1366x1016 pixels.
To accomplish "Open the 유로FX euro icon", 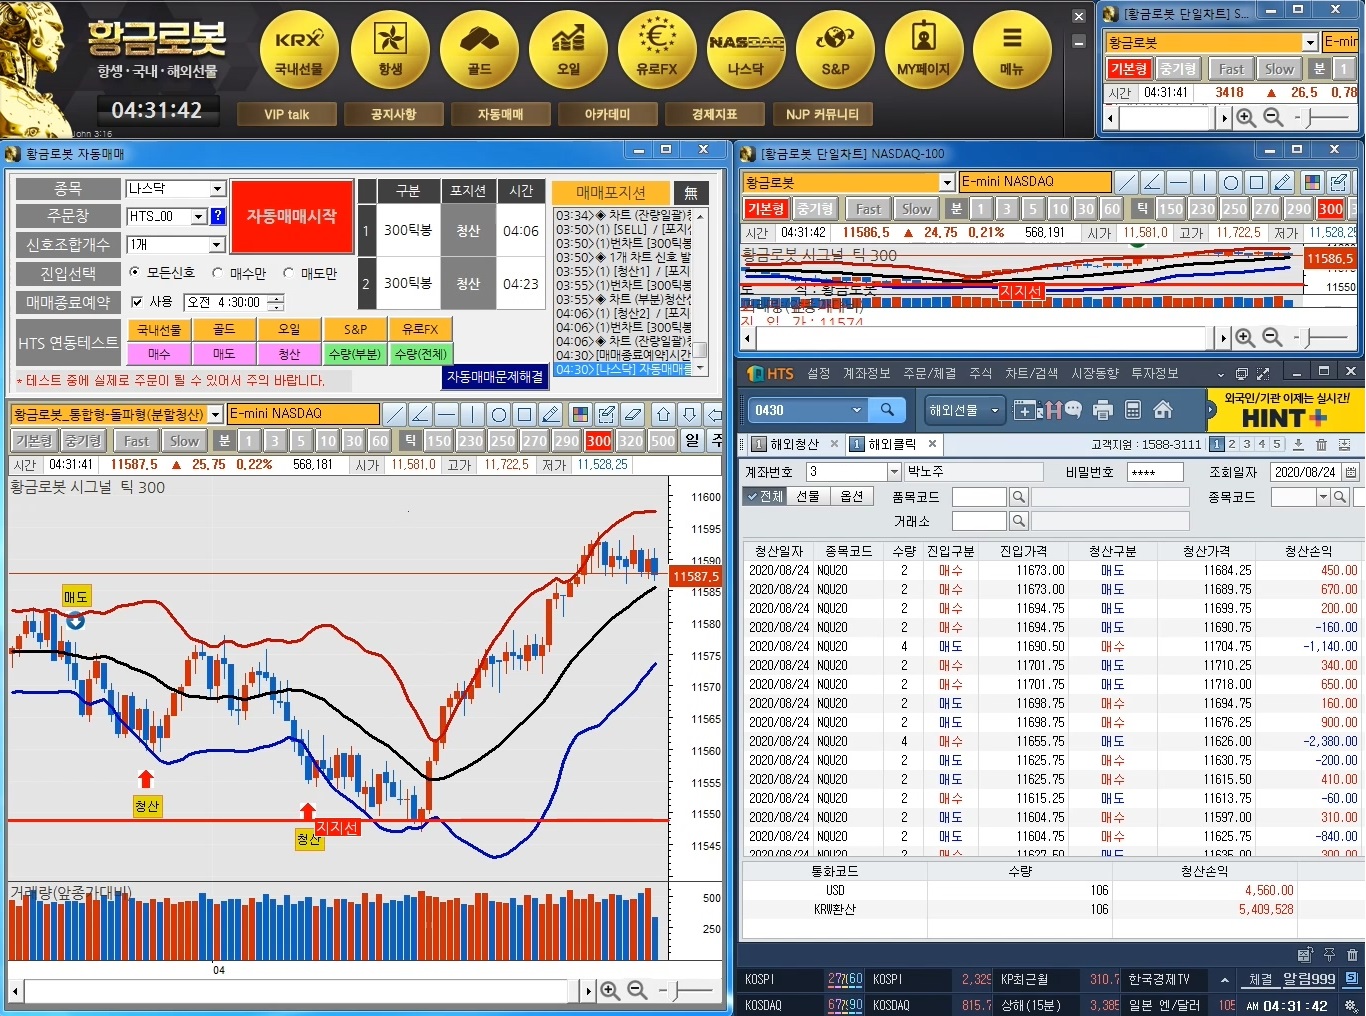I will click(657, 50).
